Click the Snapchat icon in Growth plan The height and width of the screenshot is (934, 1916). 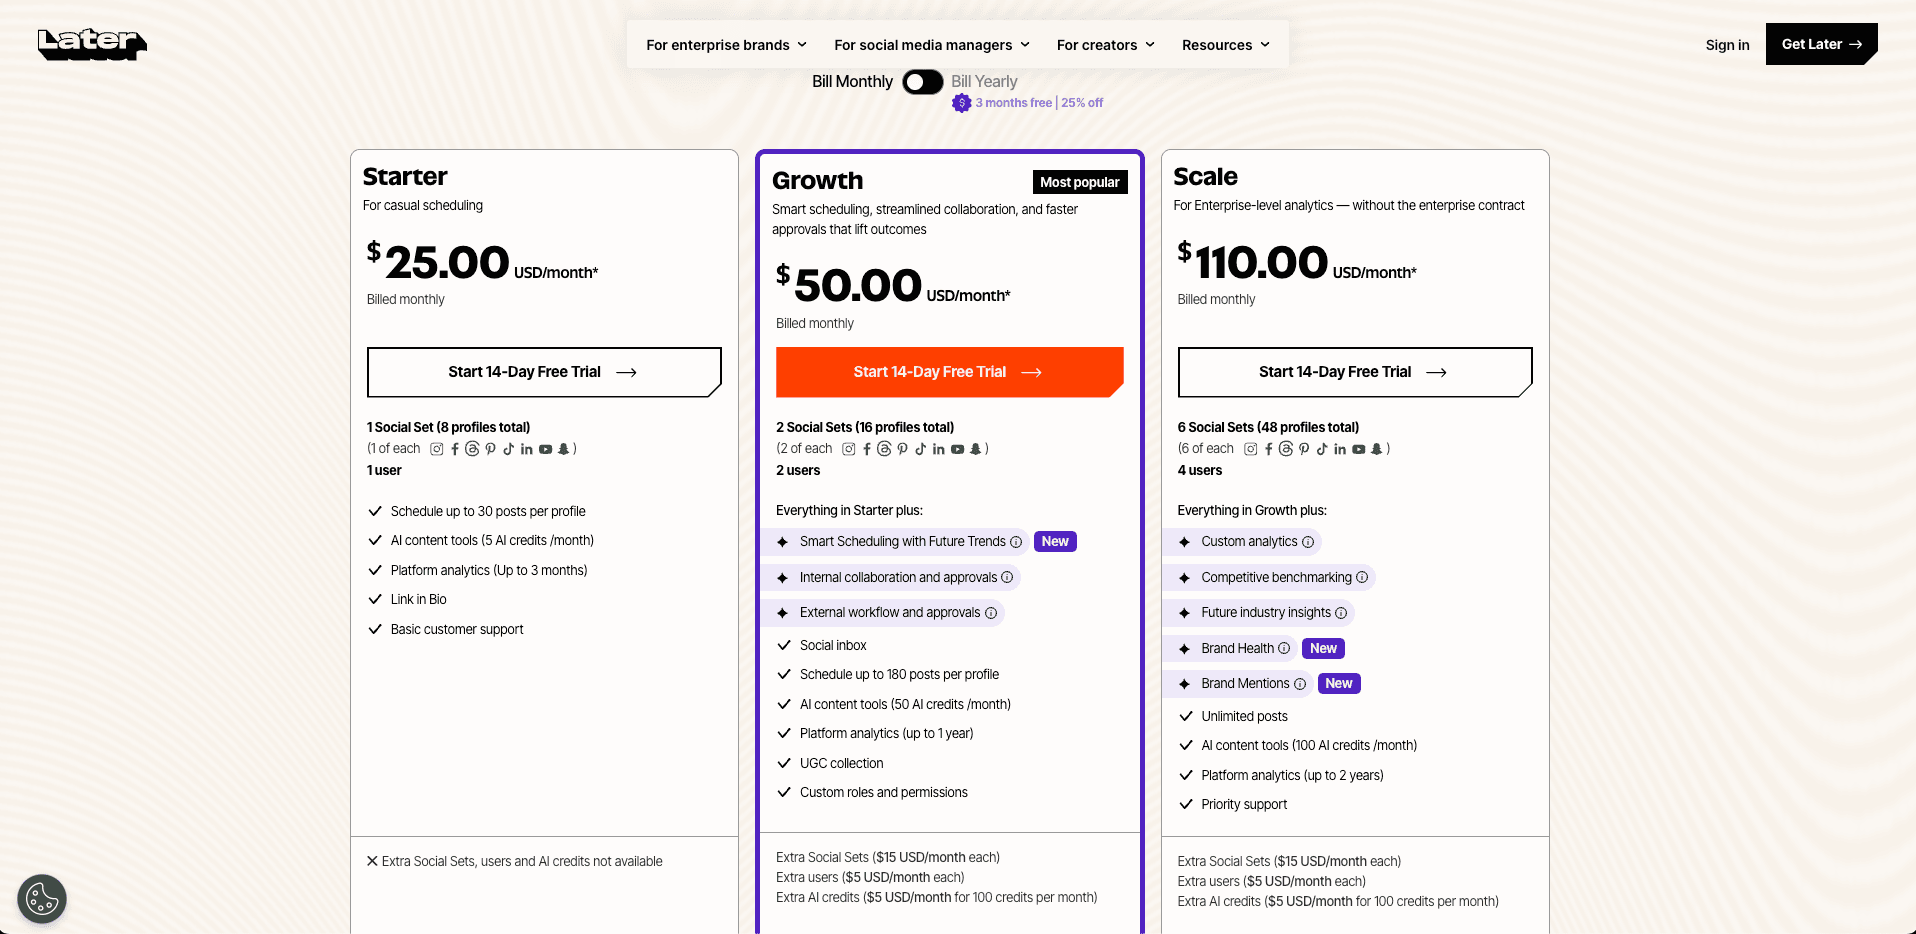[x=977, y=449]
